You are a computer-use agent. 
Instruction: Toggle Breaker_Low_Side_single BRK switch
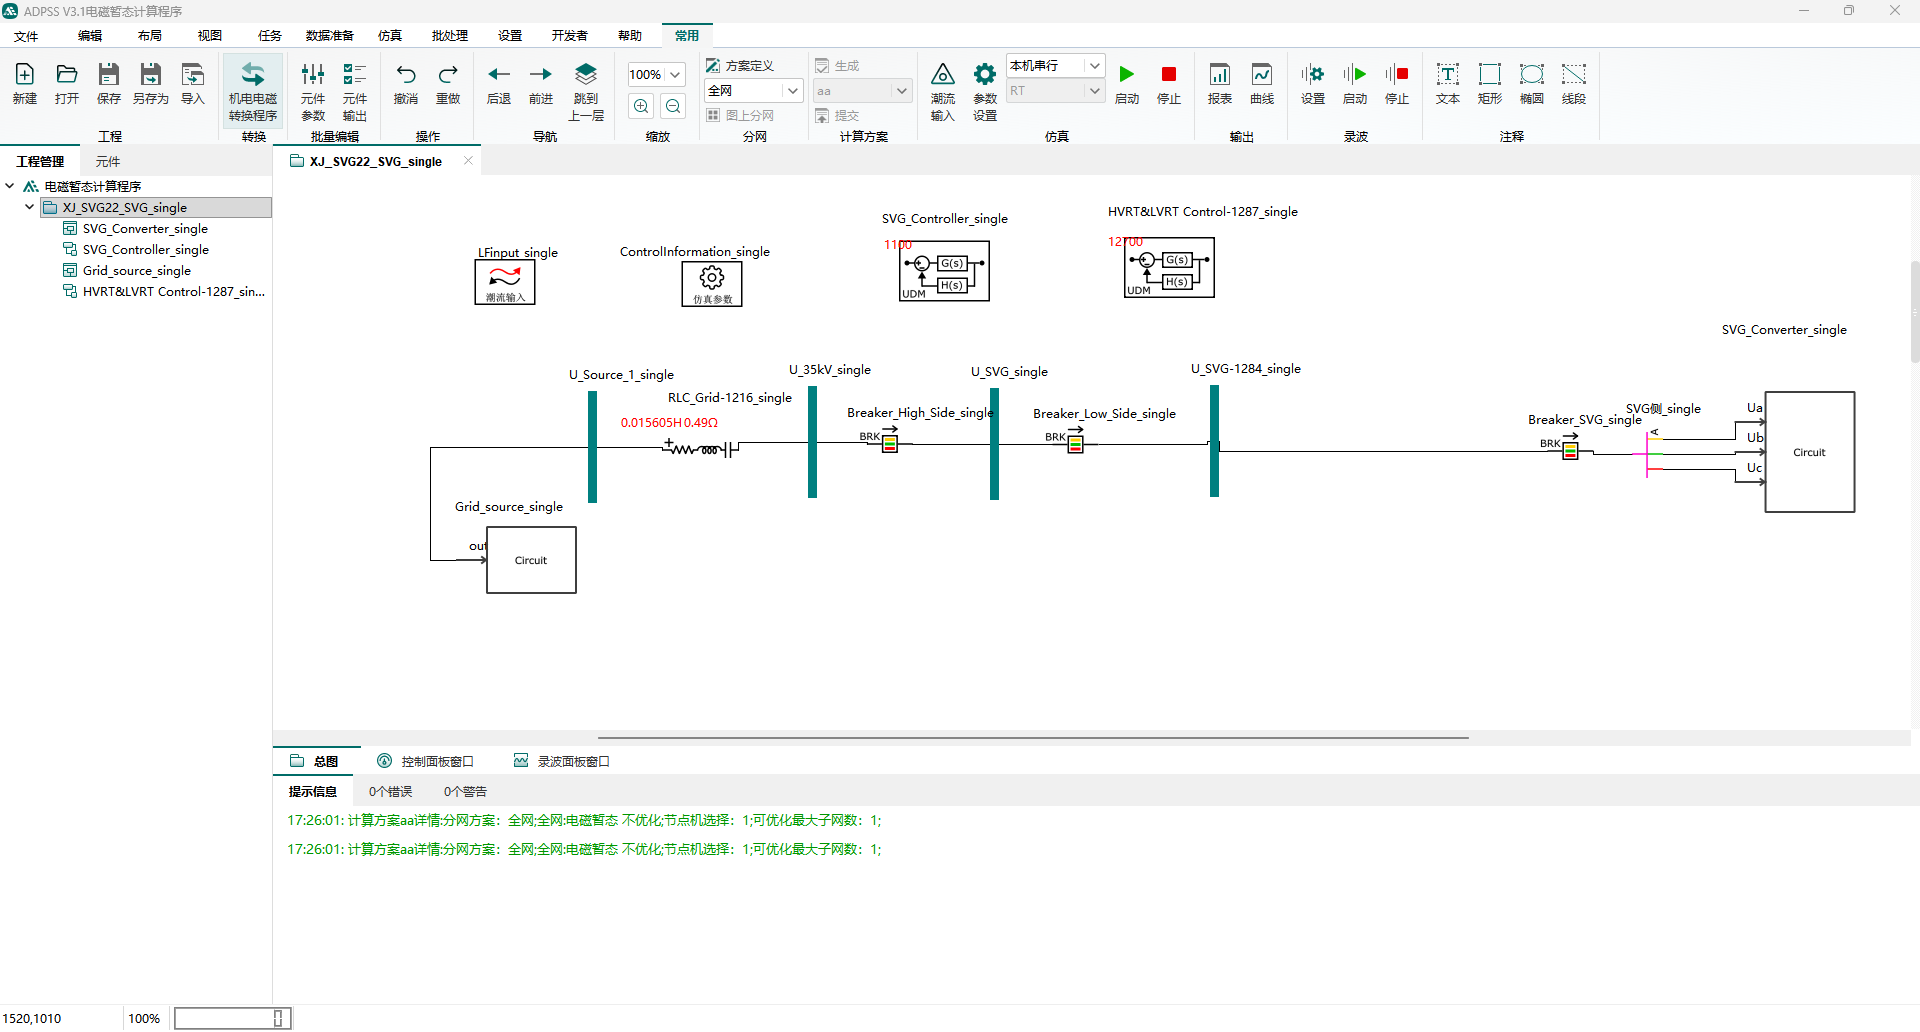tap(1076, 443)
